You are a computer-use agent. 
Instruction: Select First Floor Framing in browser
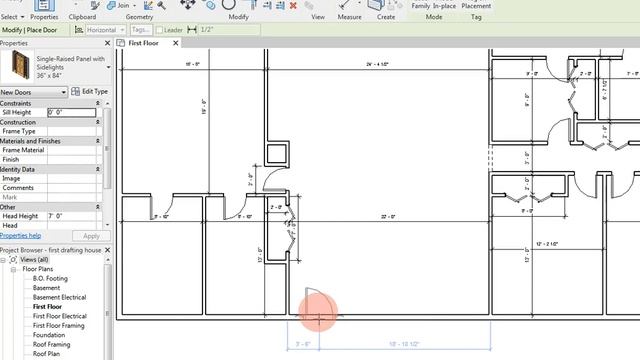[x=58, y=325]
